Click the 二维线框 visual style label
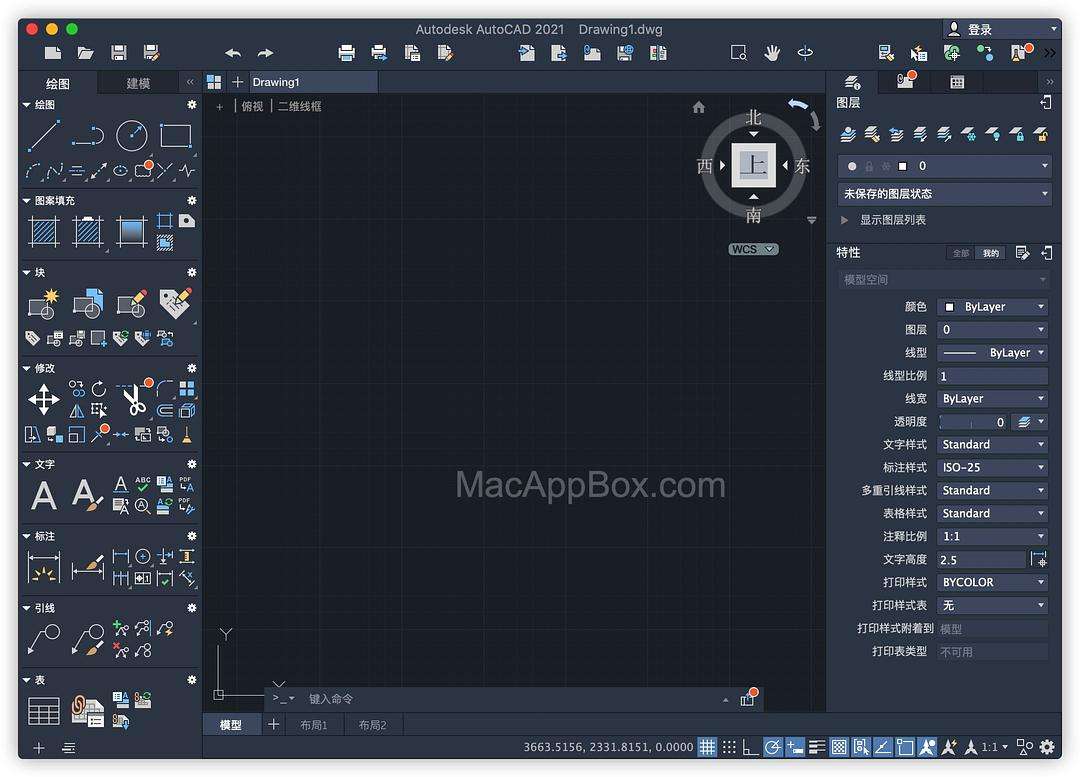 (x=300, y=106)
